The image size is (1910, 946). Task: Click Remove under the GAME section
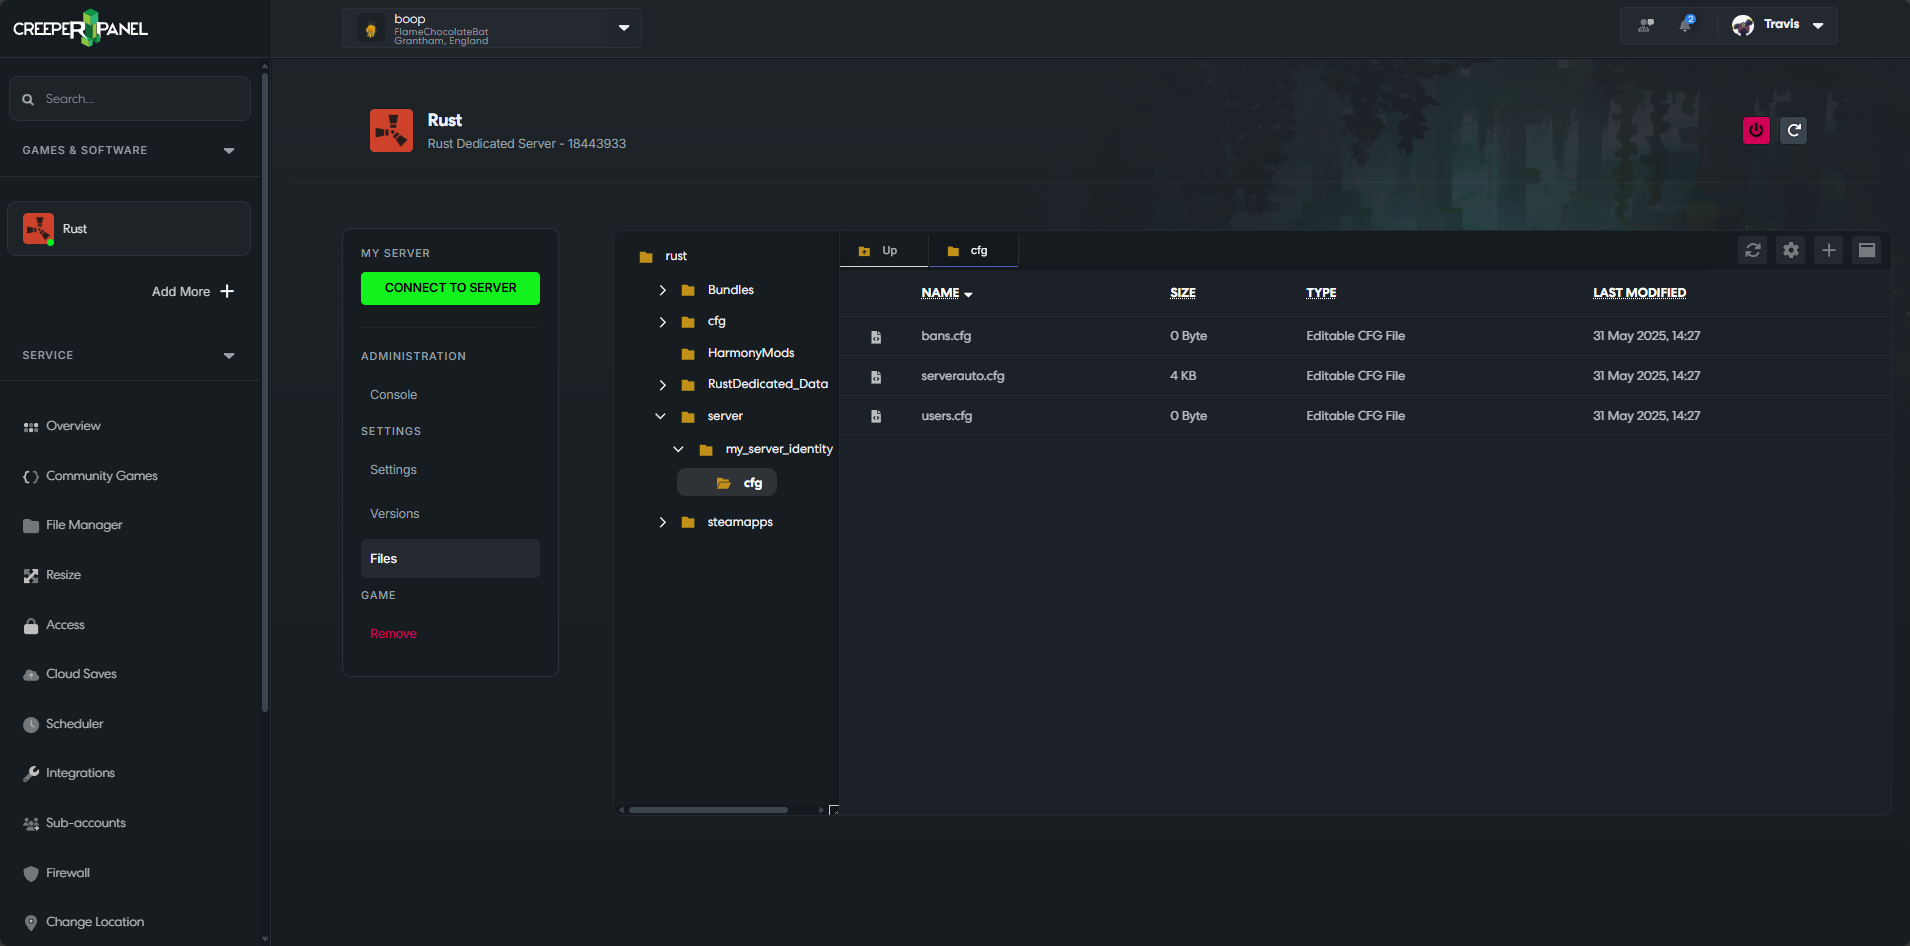point(393,633)
